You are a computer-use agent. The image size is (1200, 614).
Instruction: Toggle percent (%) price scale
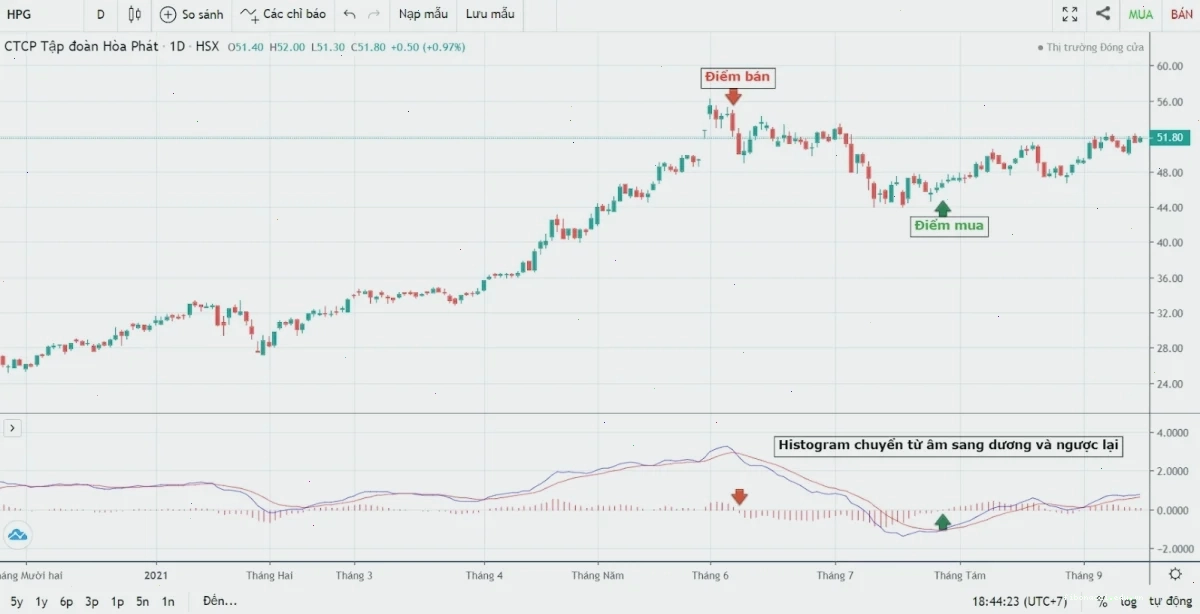coord(1101,601)
